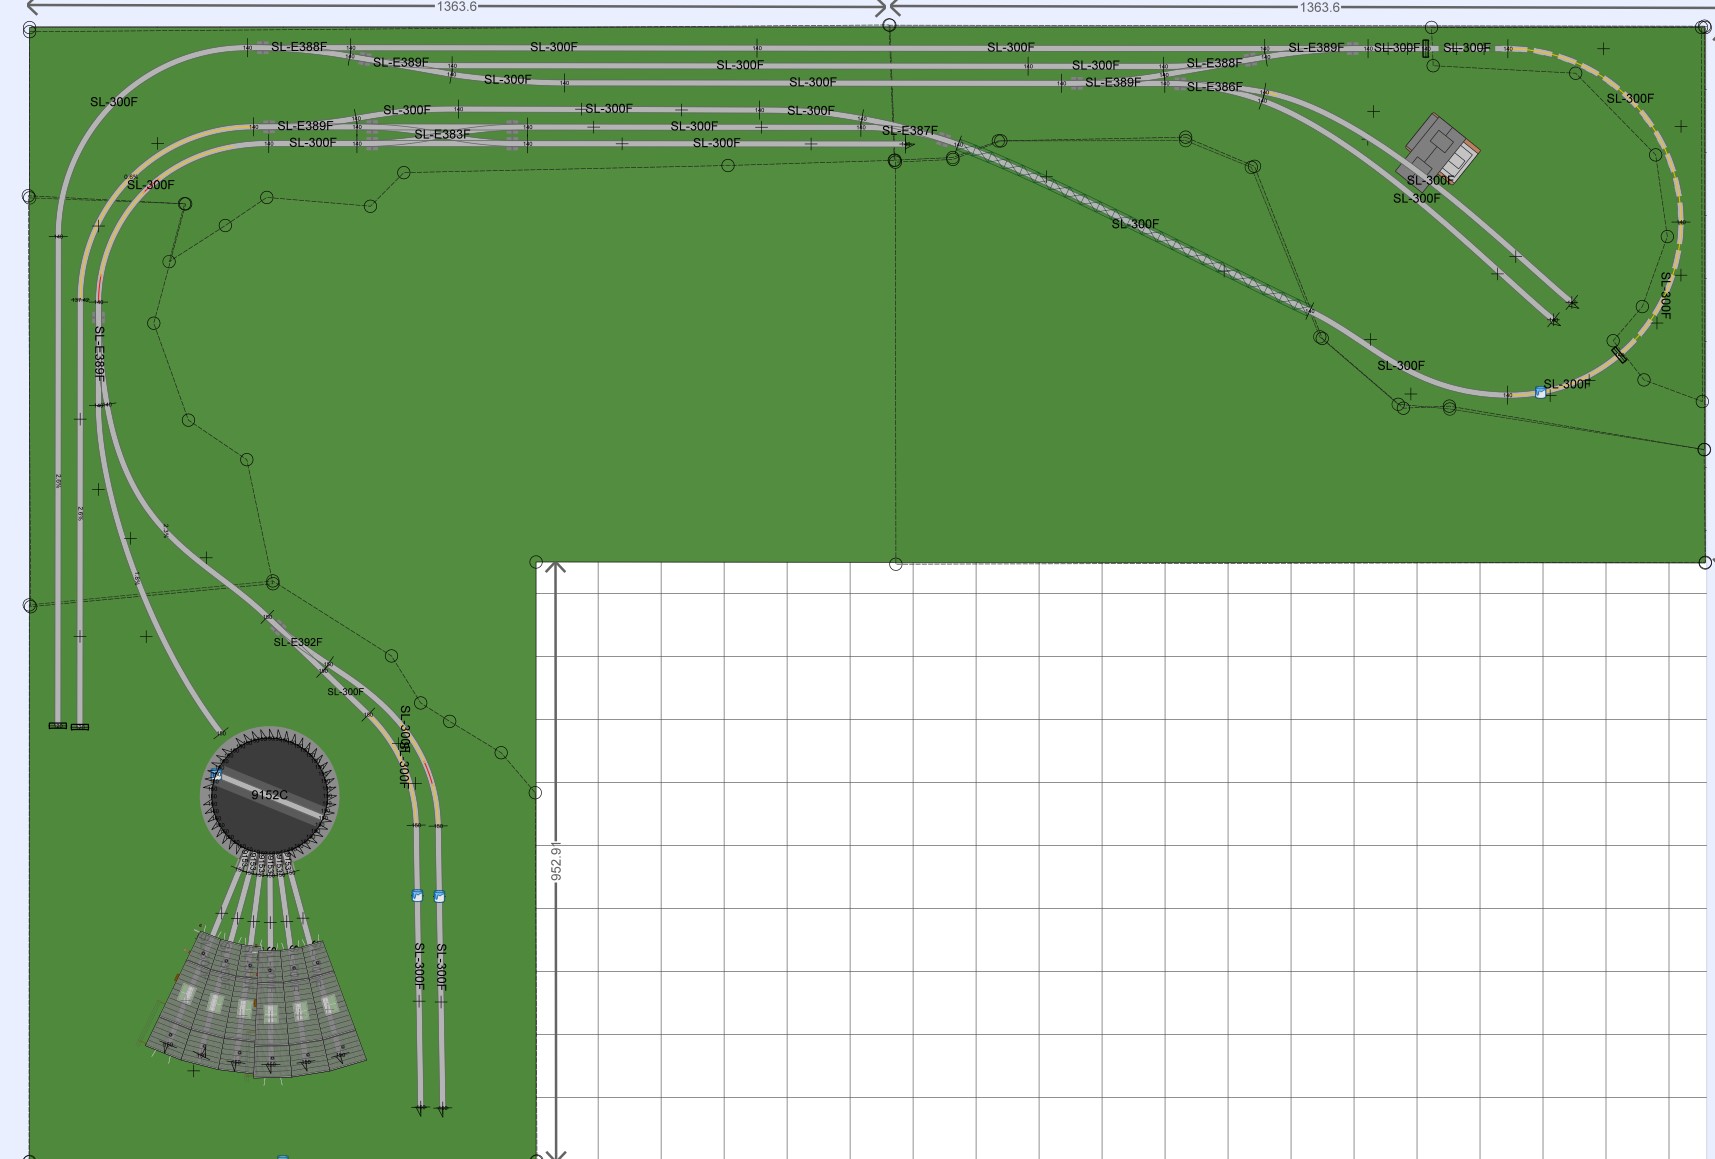Select the upper siding track end near the station
The height and width of the screenshot is (1159, 1715).
pyautogui.click(x=1572, y=302)
